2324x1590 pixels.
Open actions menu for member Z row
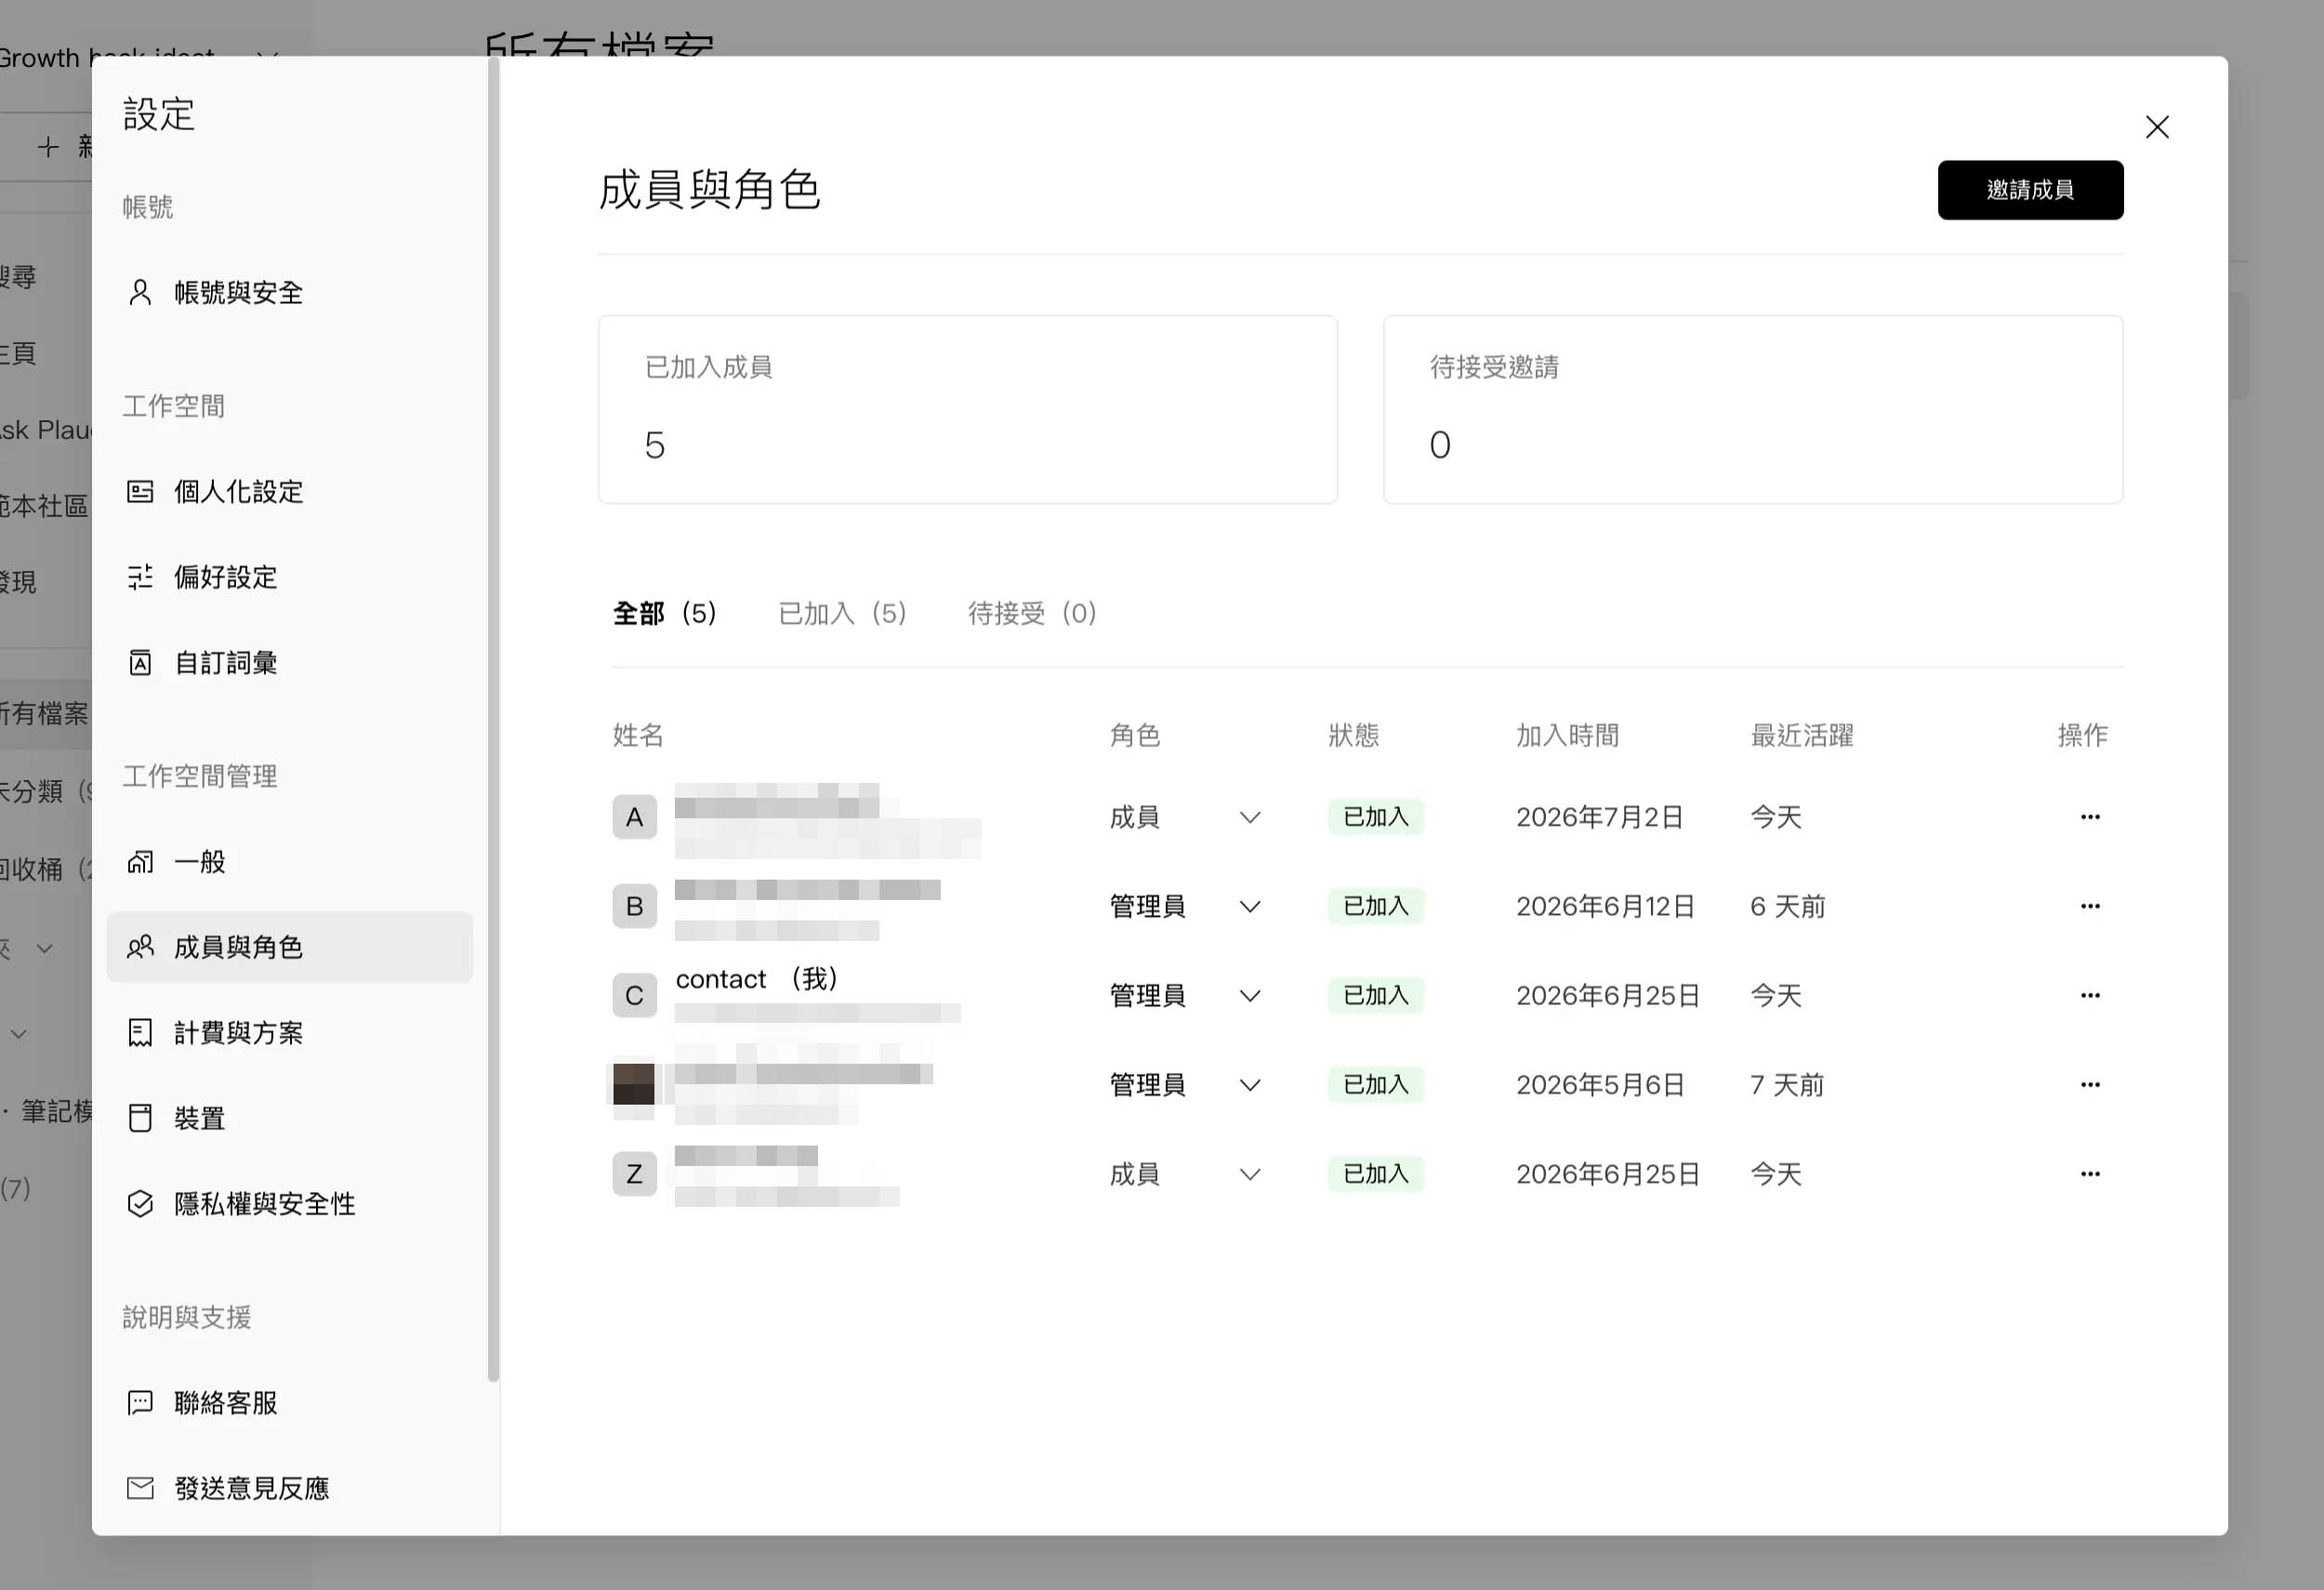(x=2089, y=1173)
